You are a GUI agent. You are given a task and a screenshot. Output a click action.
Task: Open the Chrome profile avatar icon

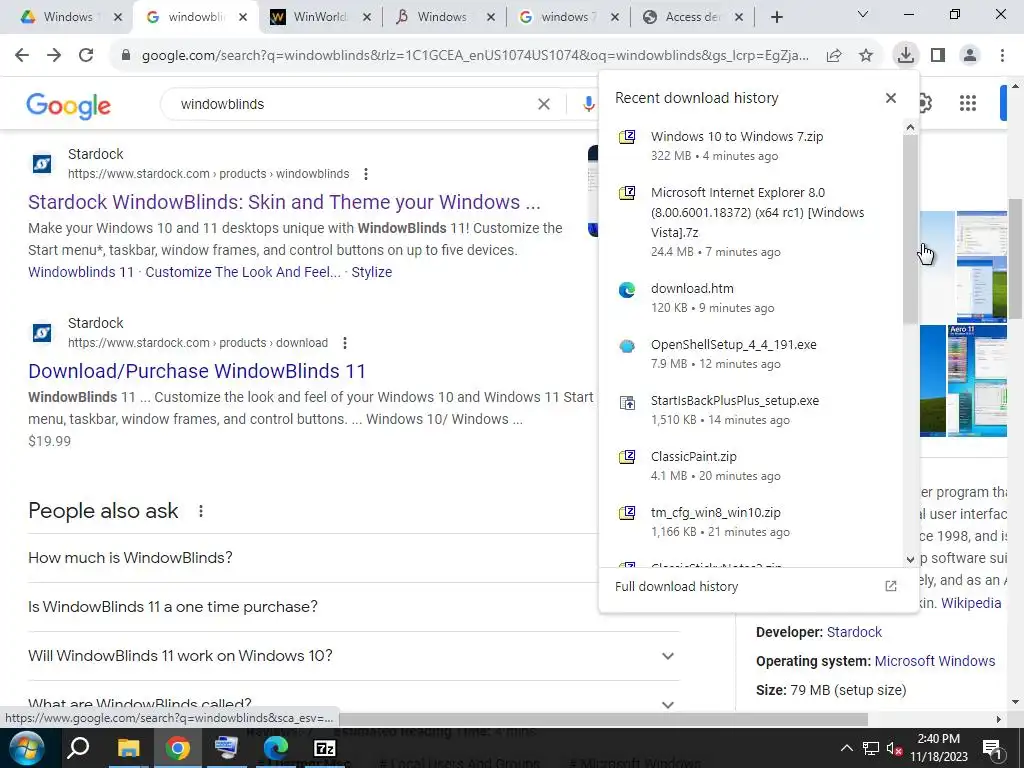pyautogui.click(x=970, y=56)
